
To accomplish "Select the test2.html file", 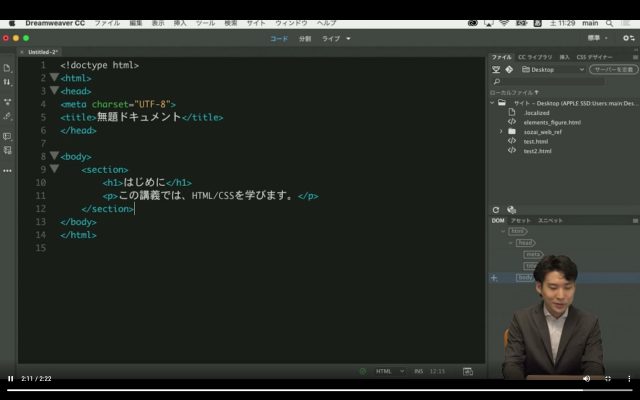I will coord(538,151).
